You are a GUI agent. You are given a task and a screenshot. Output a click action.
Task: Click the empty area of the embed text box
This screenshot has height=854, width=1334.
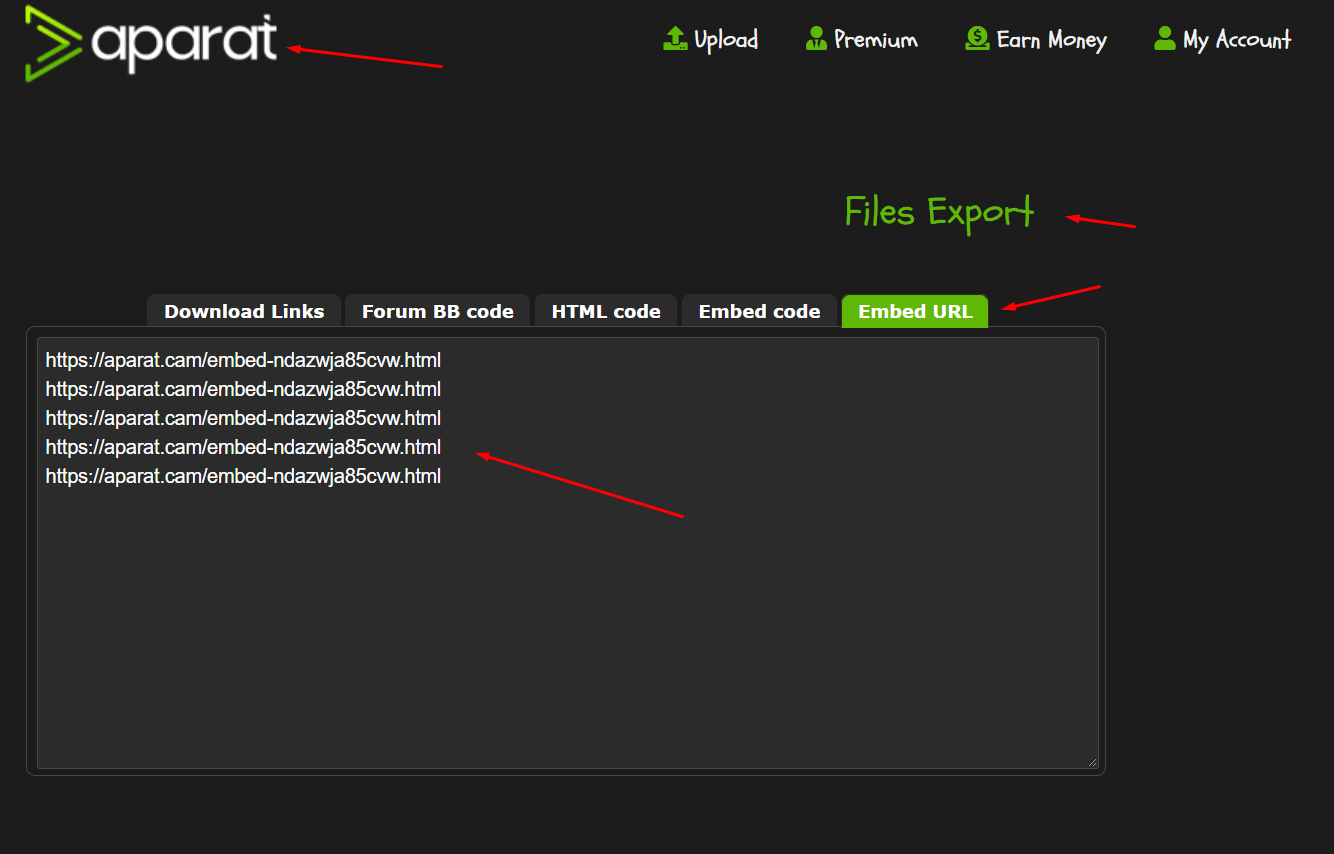(x=567, y=630)
